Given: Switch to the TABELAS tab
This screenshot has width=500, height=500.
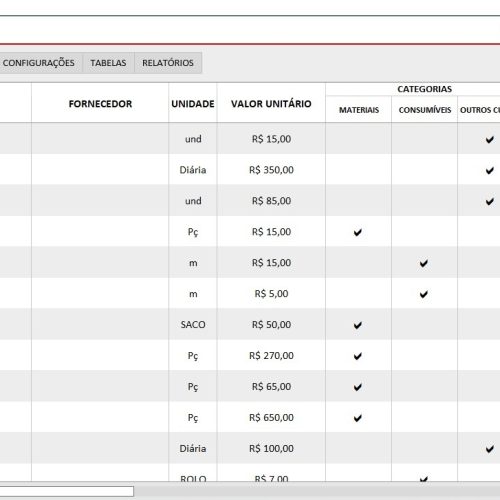Looking at the screenshot, I should (x=108, y=63).
